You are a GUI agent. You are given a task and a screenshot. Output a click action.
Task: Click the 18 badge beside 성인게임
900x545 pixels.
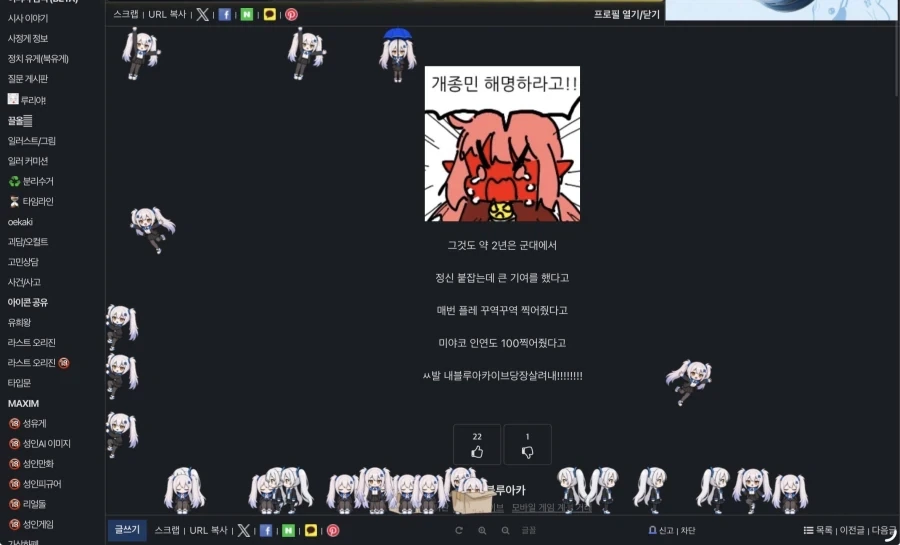pos(14,524)
